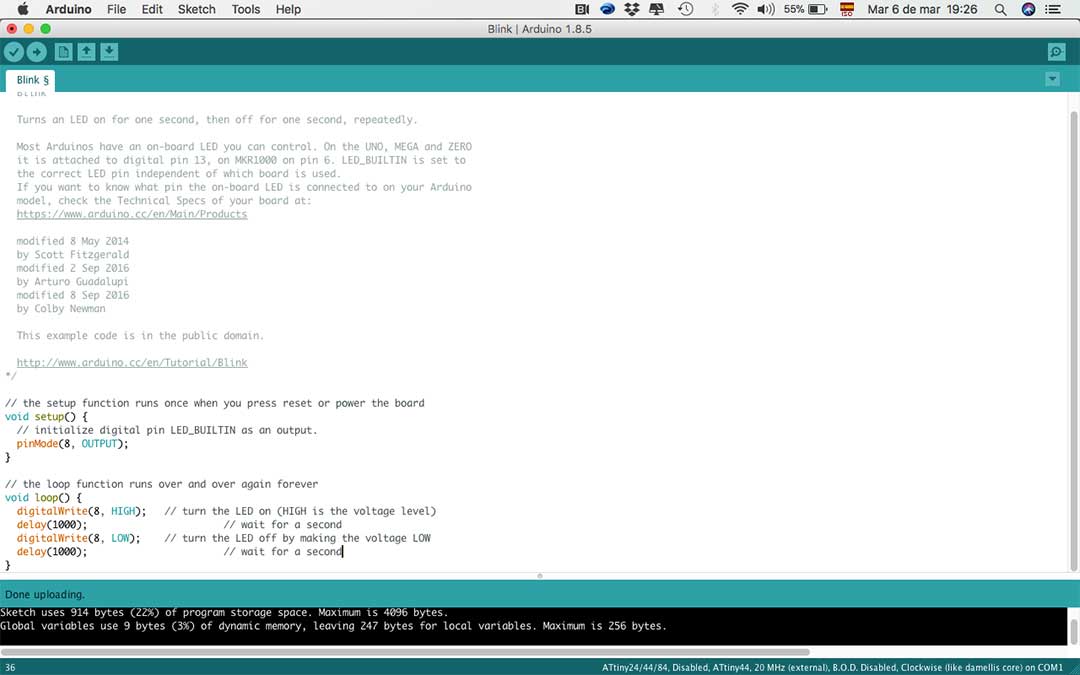
Task: Open the Apple menu
Action: (x=23, y=9)
